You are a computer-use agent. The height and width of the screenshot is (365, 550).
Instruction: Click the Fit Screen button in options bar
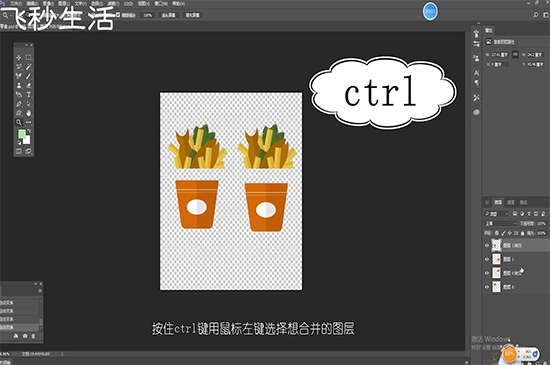coord(168,15)
